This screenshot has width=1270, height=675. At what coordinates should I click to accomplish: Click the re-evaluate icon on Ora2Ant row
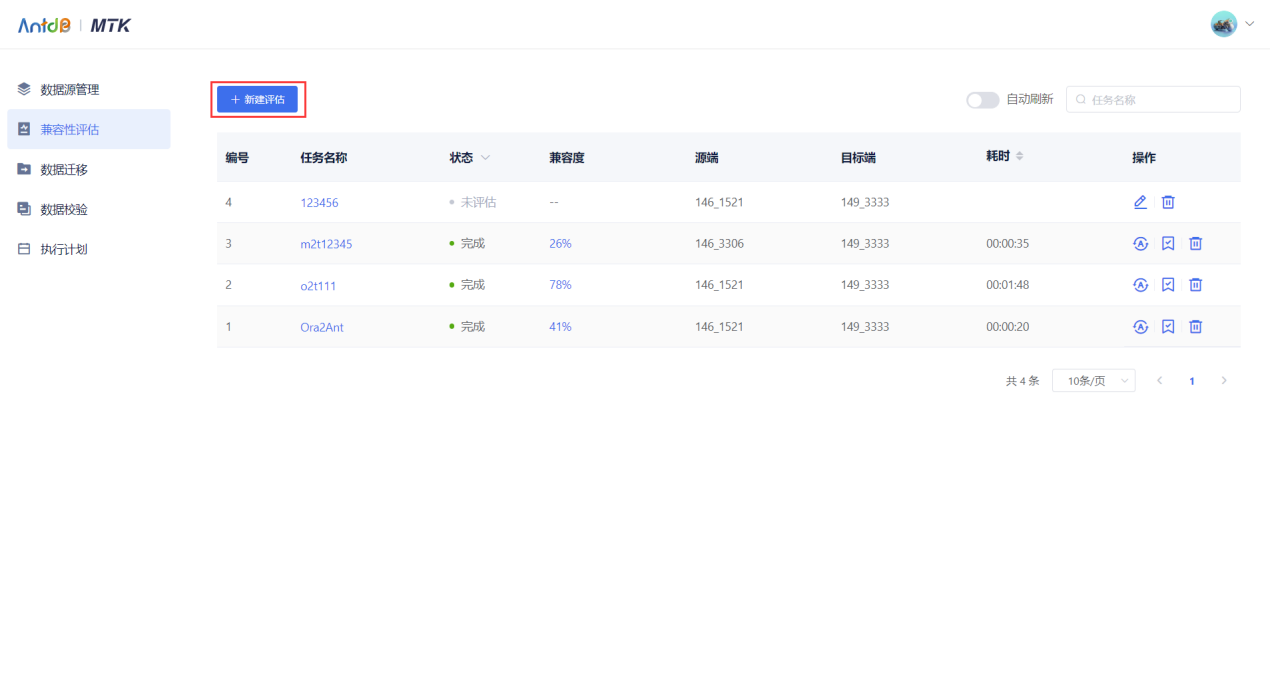click(x=1140, y=326)
